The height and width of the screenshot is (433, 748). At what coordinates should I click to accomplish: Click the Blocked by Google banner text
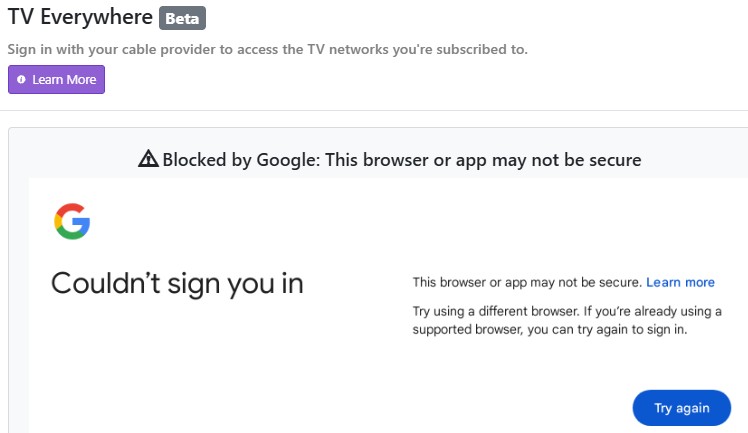click(401, 159)
